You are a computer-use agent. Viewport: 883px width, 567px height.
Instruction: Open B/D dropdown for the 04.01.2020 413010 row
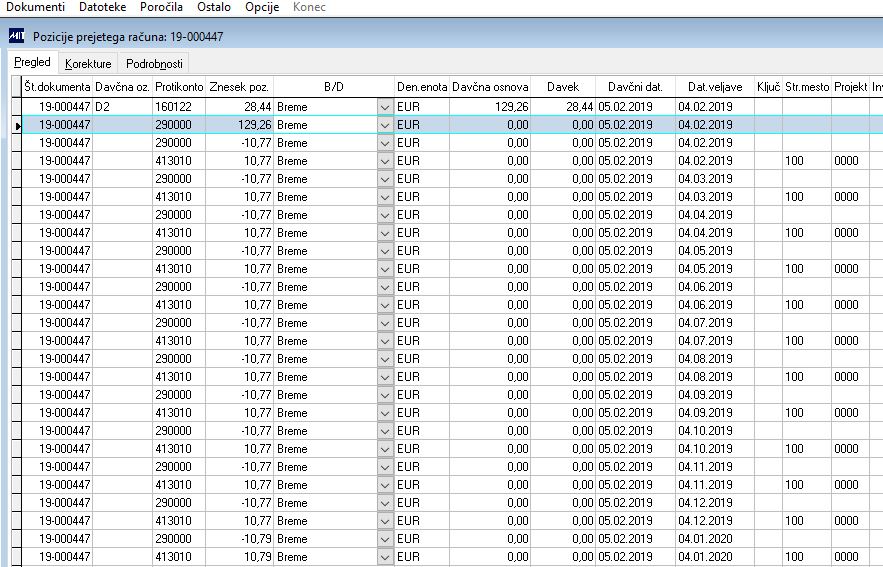[385, 557]
